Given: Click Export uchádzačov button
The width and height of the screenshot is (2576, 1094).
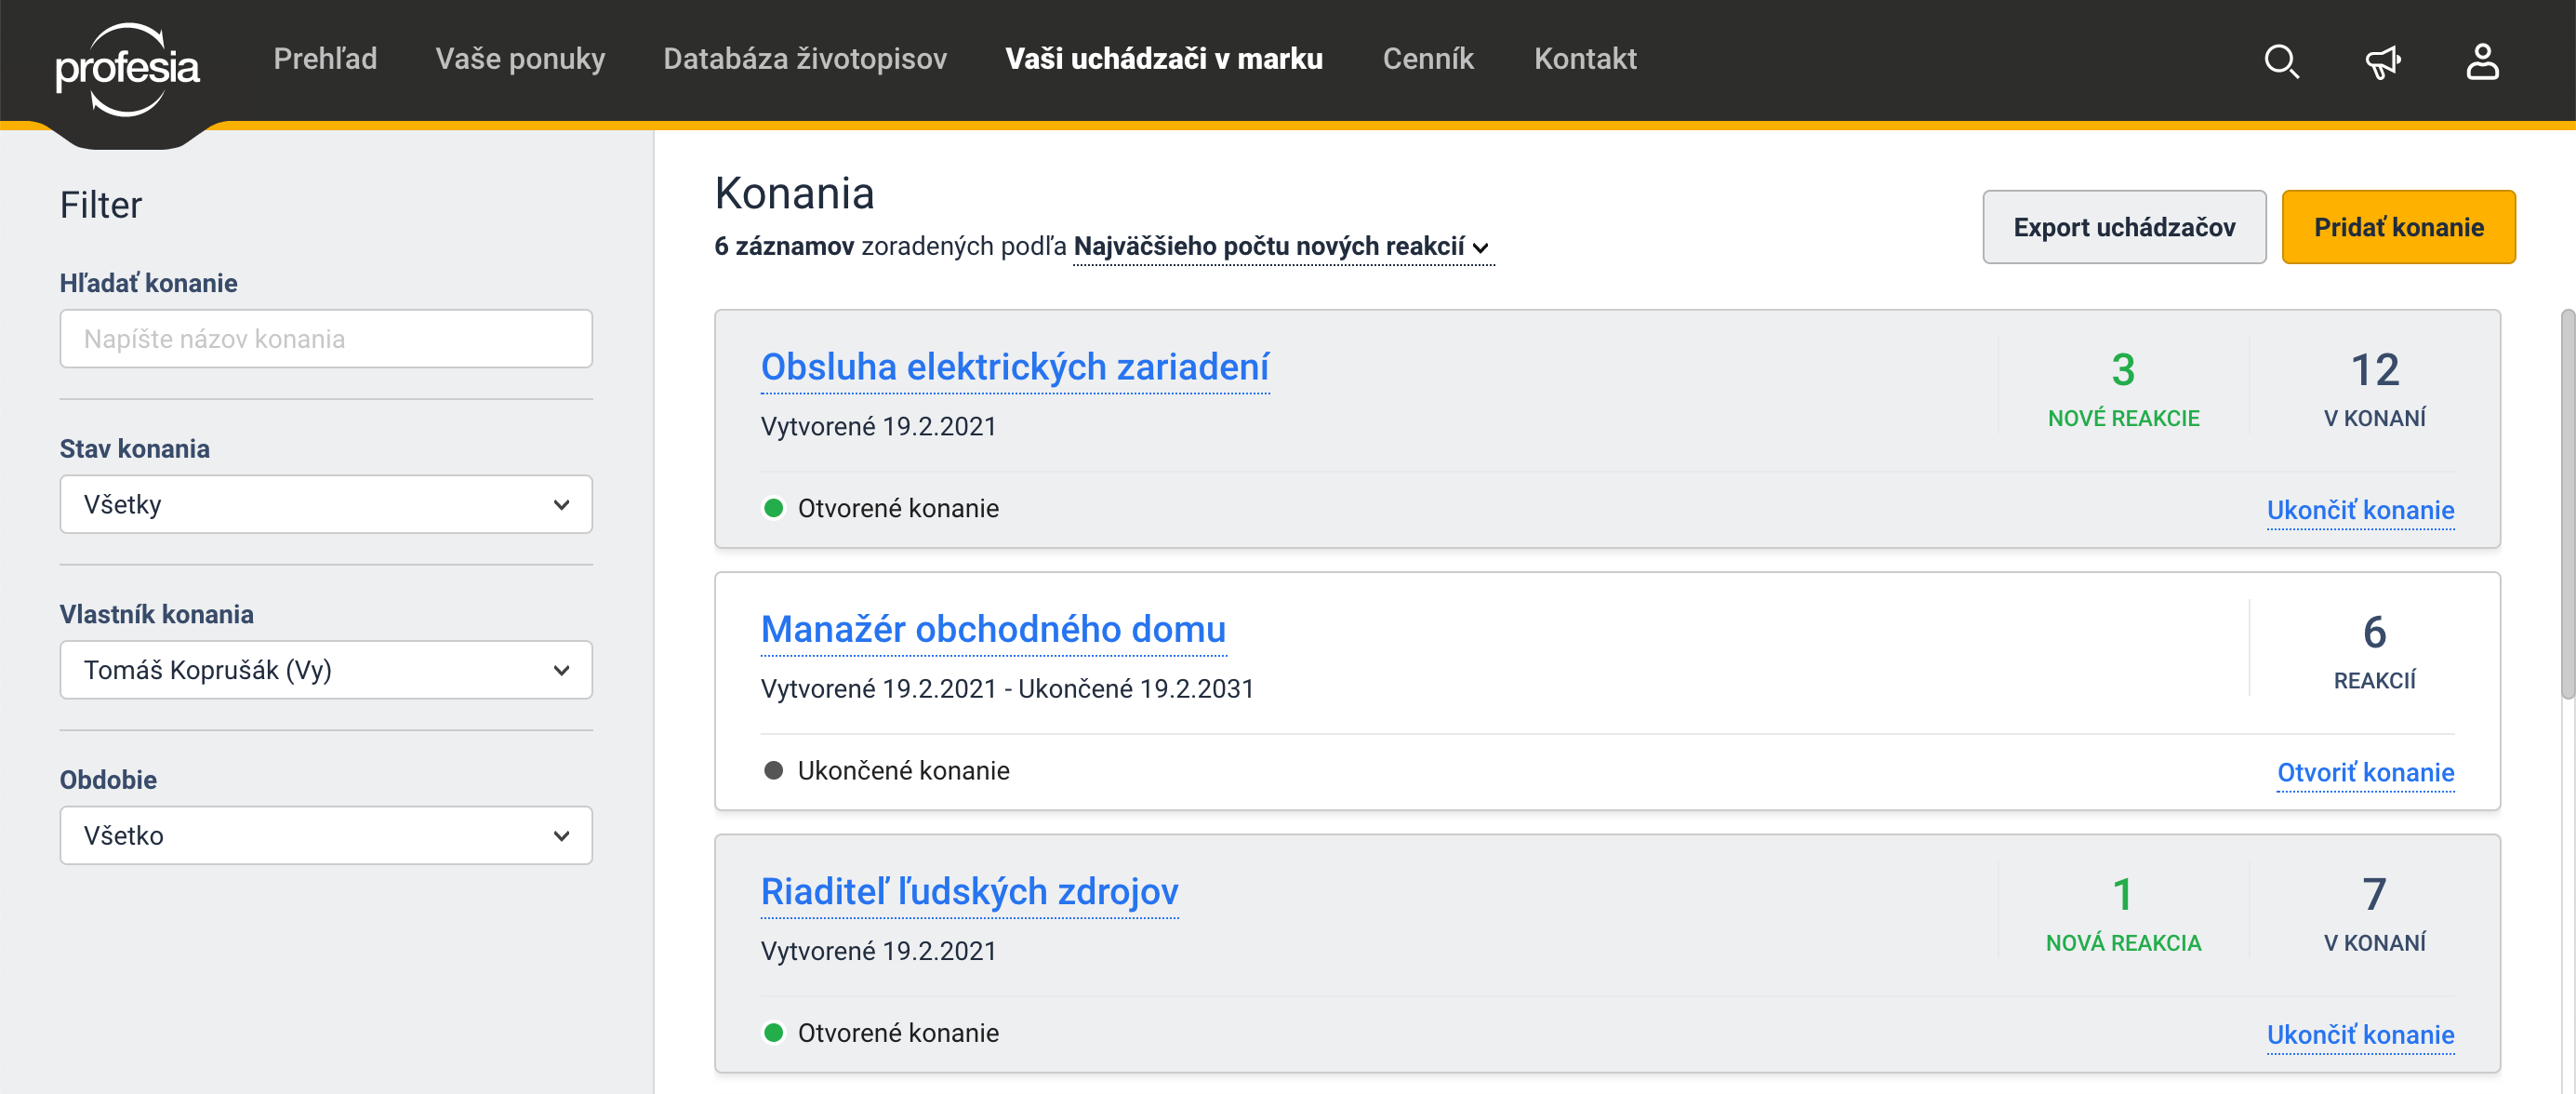Looking at the screenshot, I should tap(2124, 227).
